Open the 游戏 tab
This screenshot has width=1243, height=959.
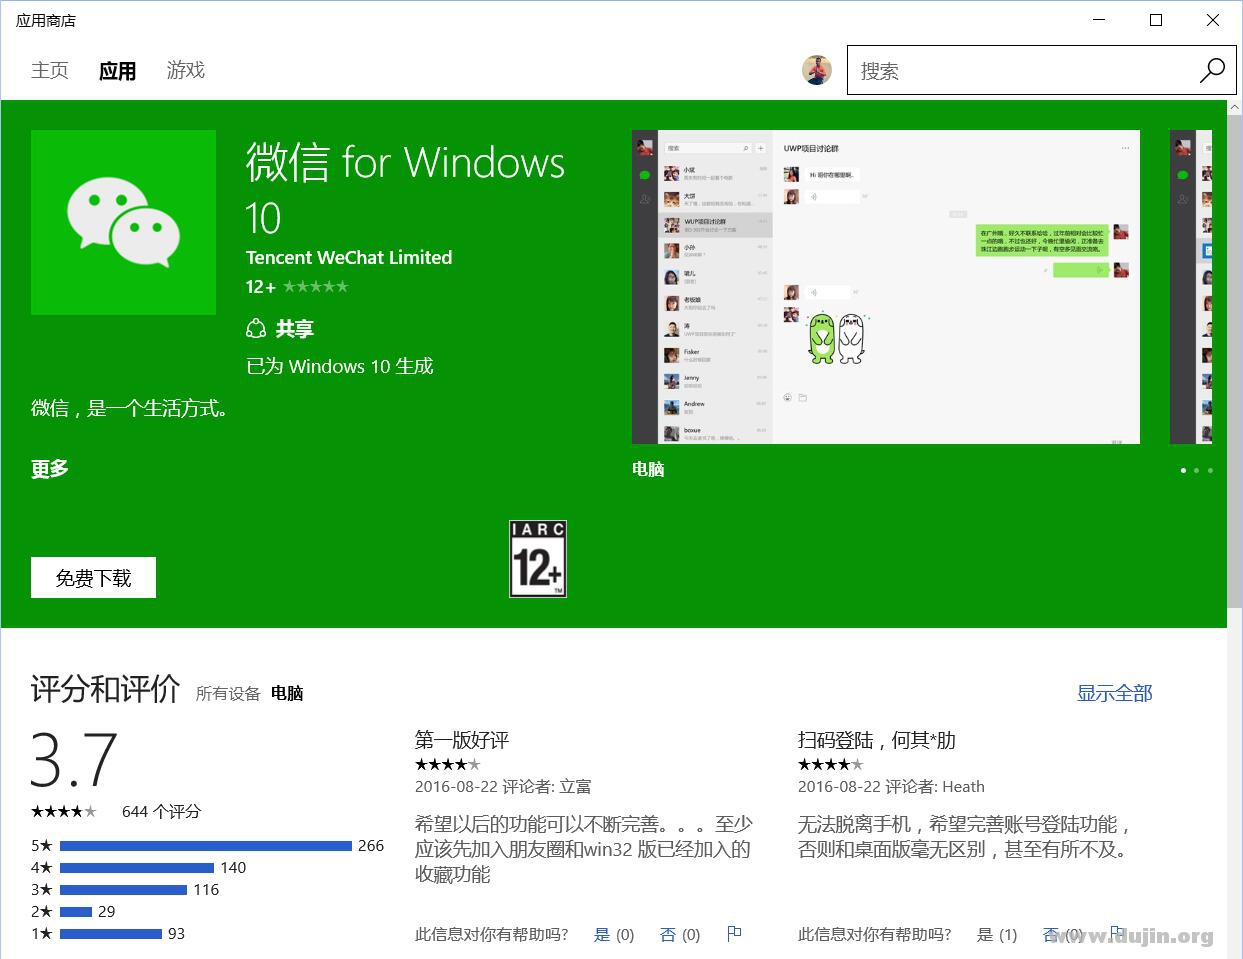[186, 70]
